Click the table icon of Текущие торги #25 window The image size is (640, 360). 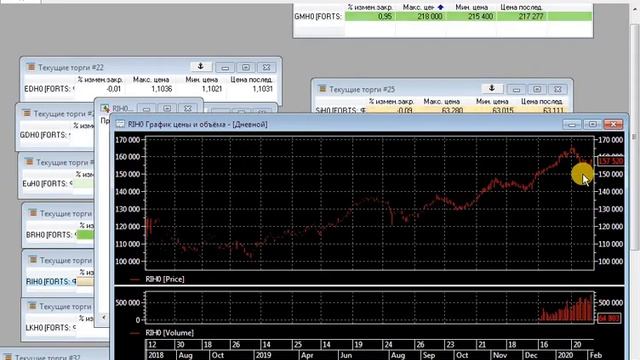coord(322,89)
